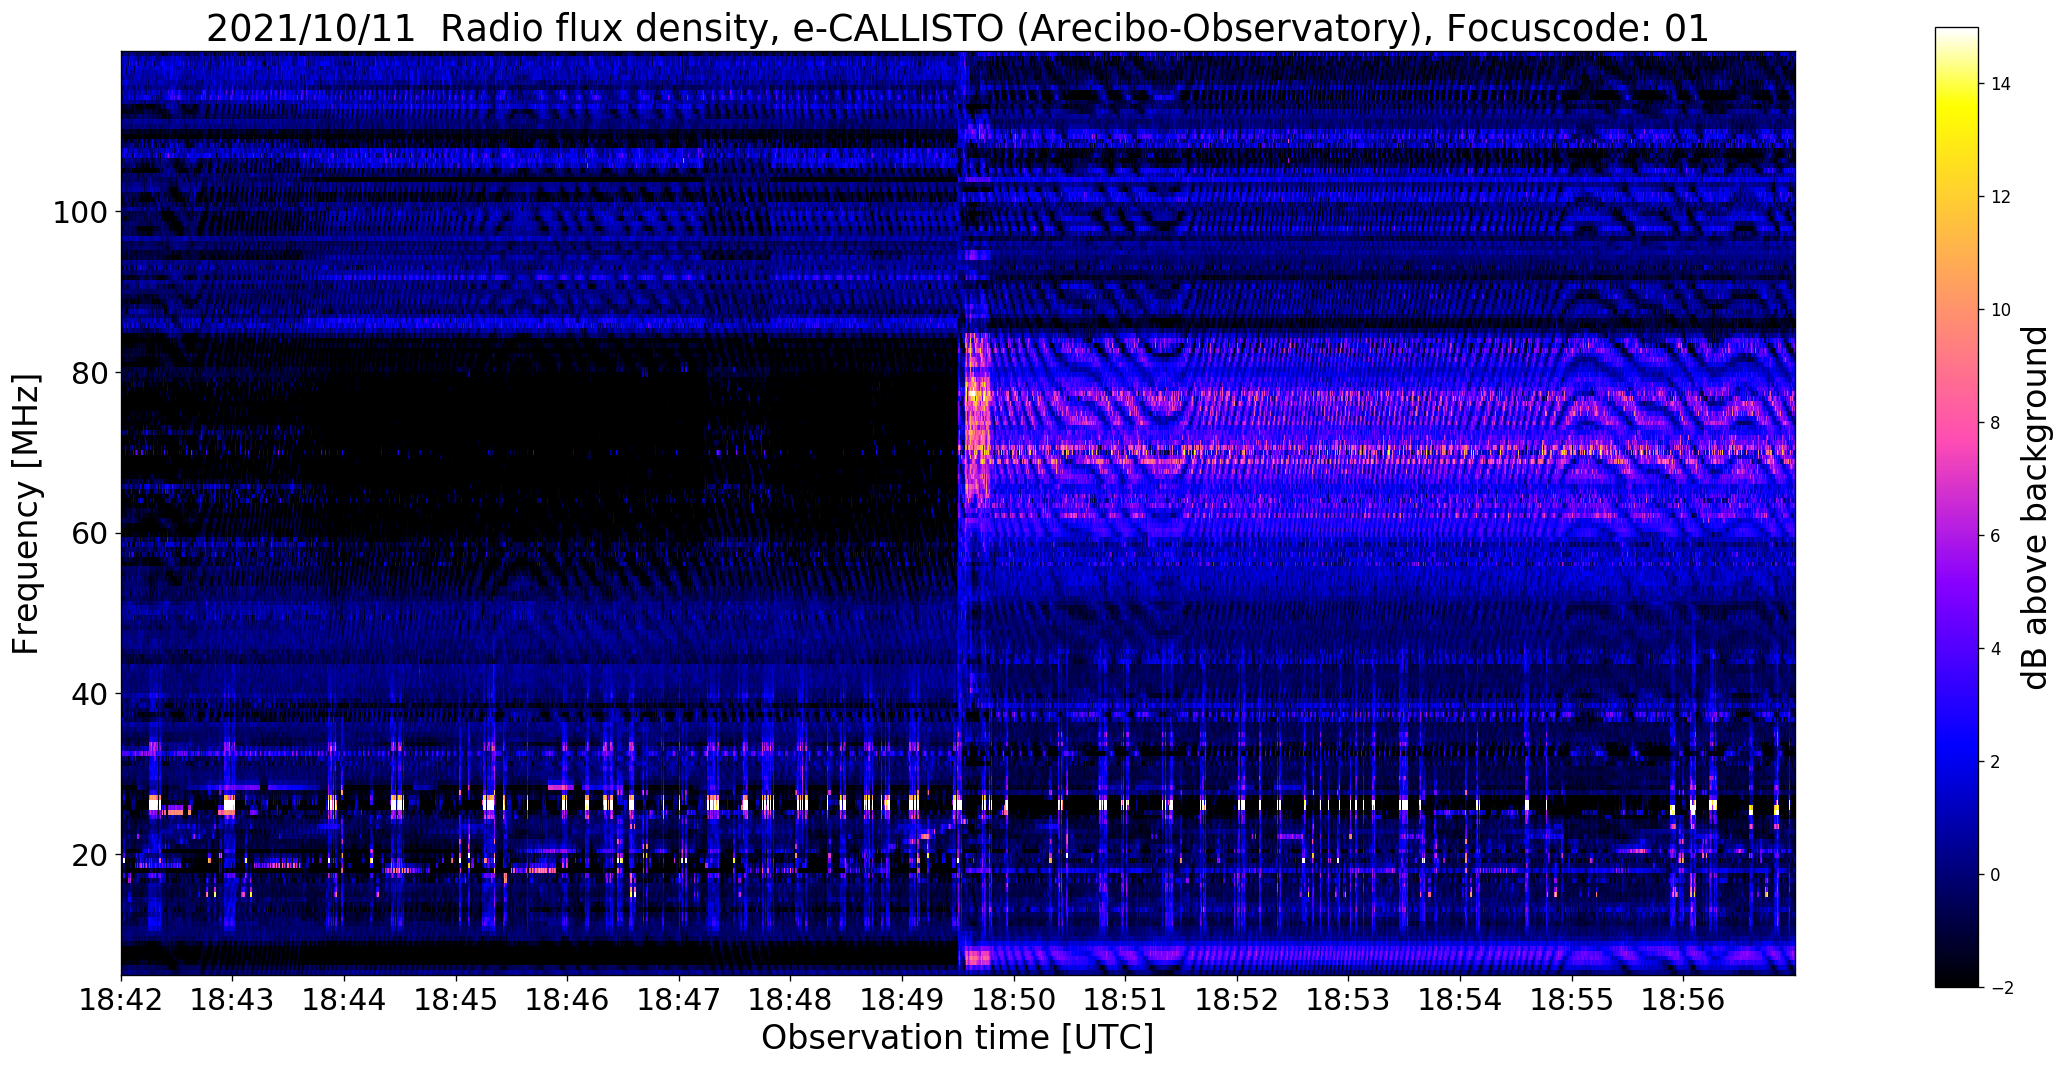Click the 60 tick label on the frequency axis
2066x1067 pixels.
click(89, 534)
